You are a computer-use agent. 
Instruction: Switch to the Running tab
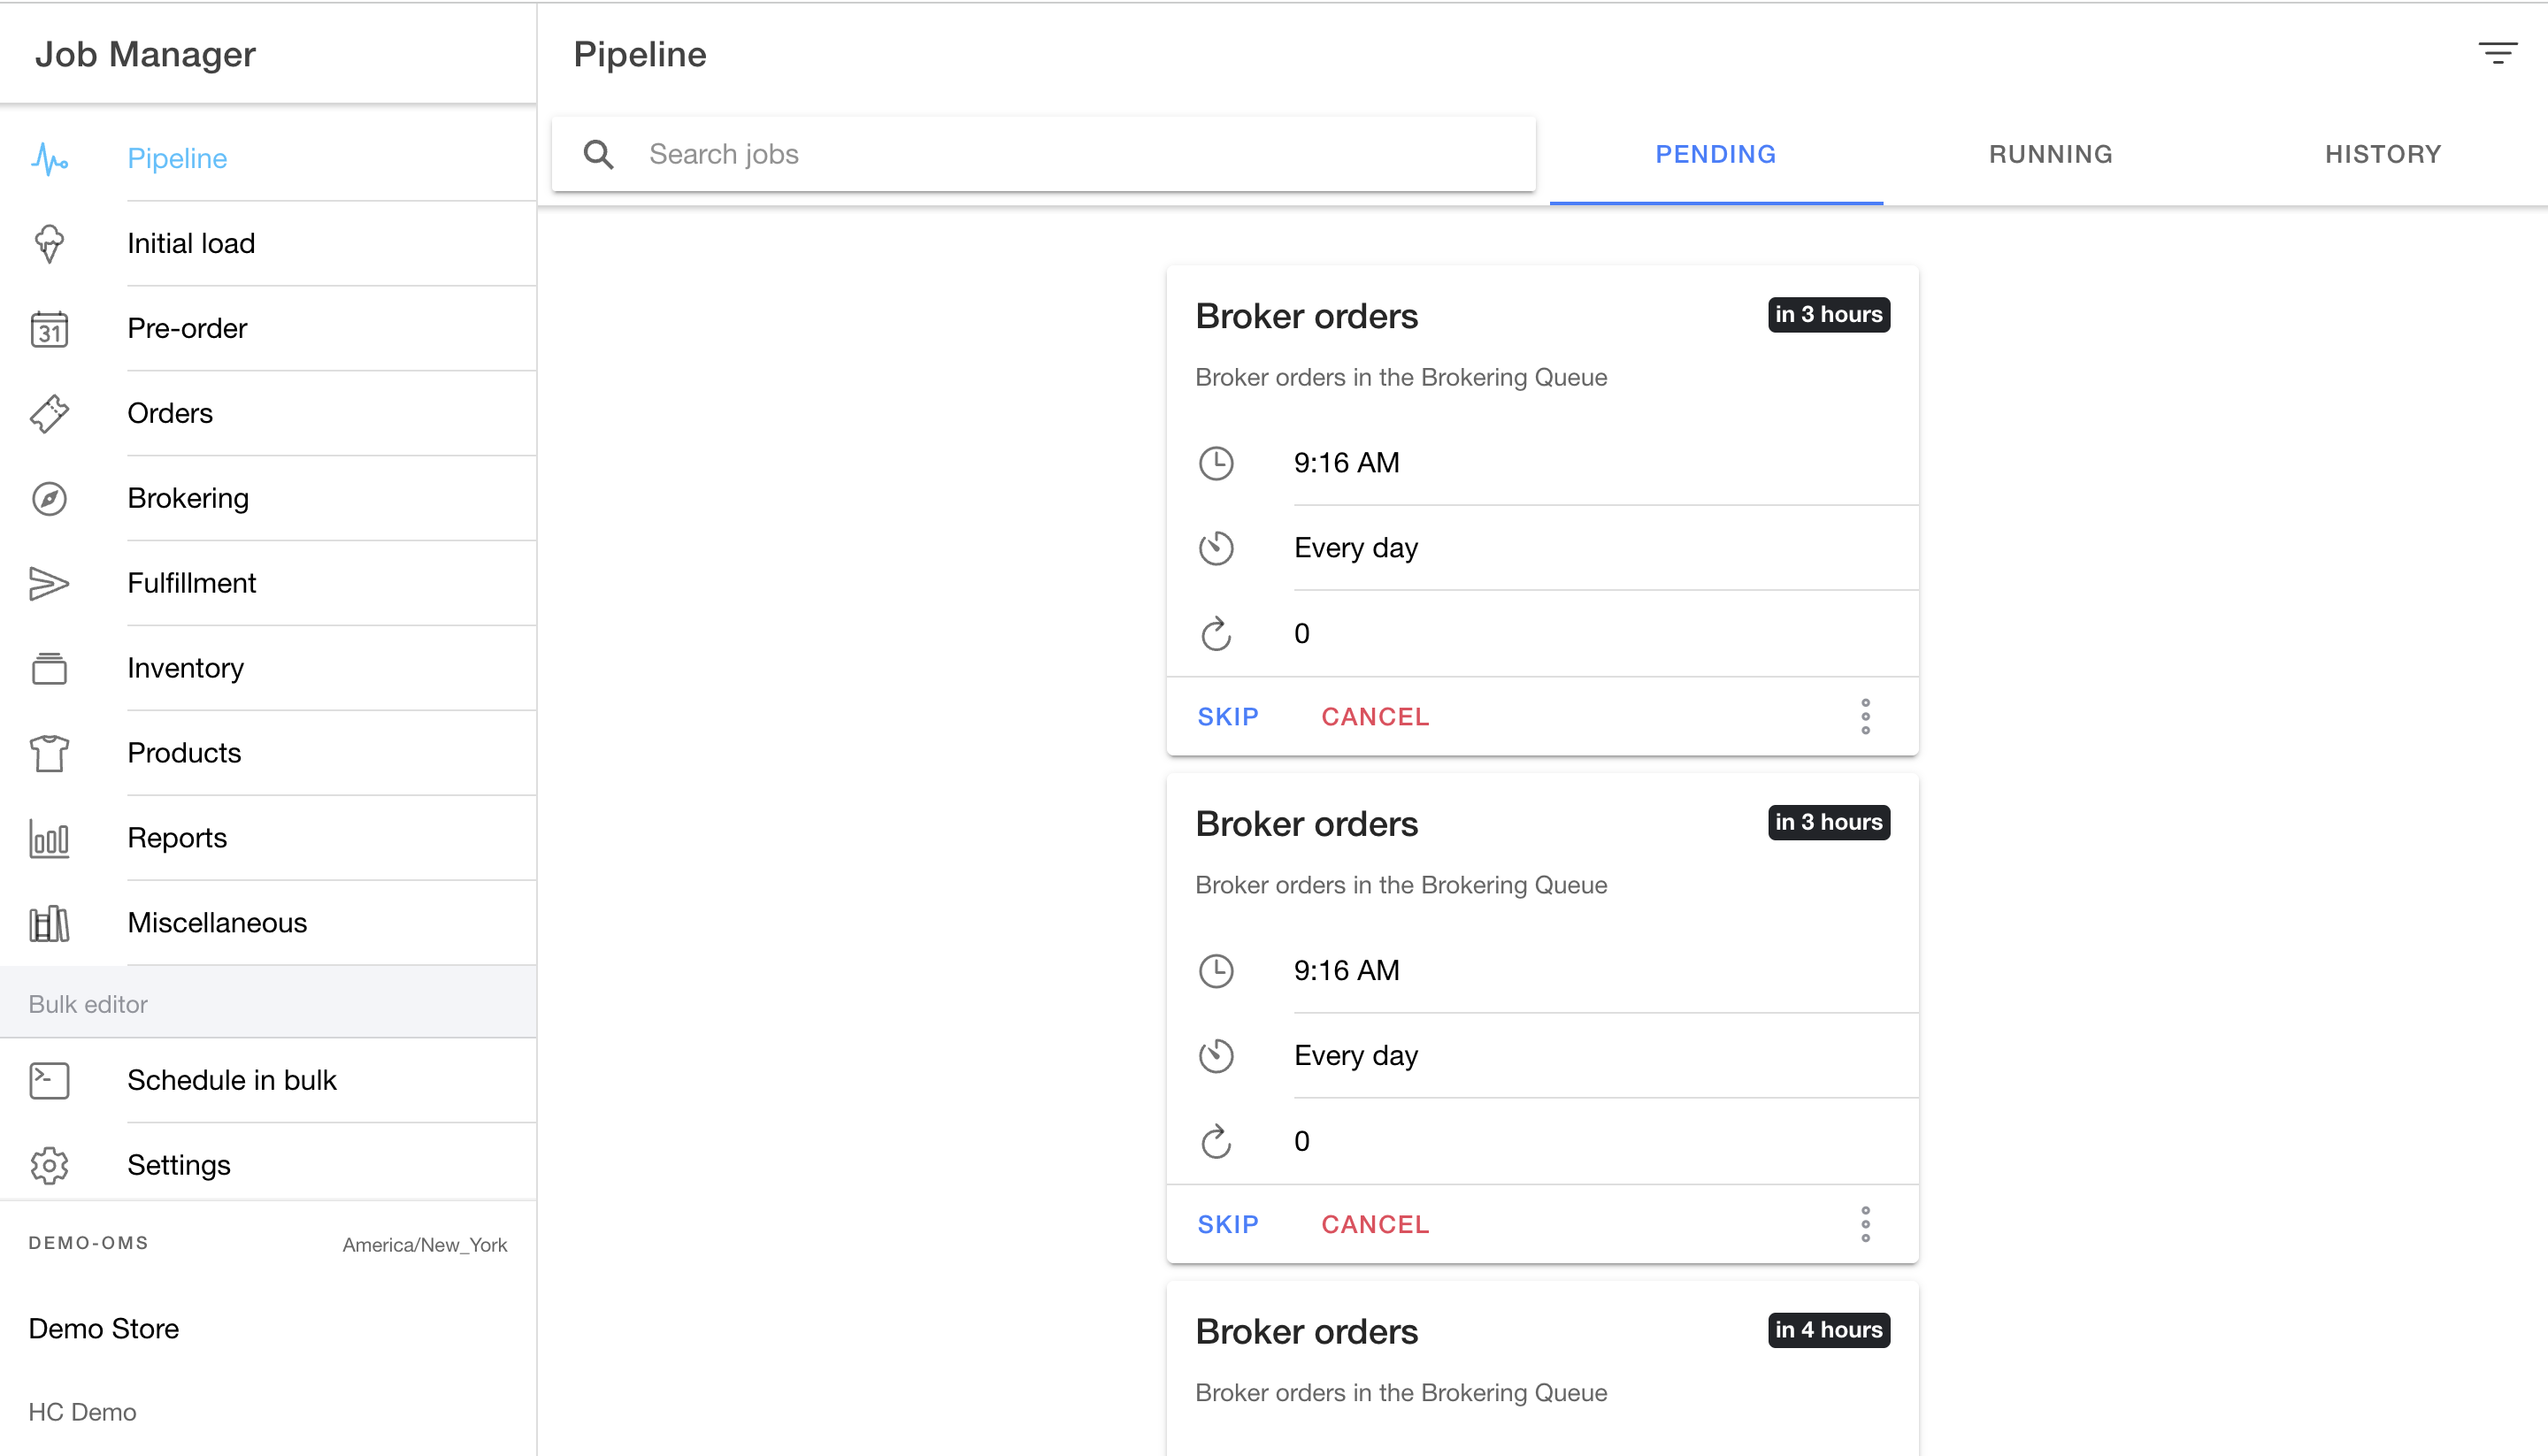pos(2050,154)
